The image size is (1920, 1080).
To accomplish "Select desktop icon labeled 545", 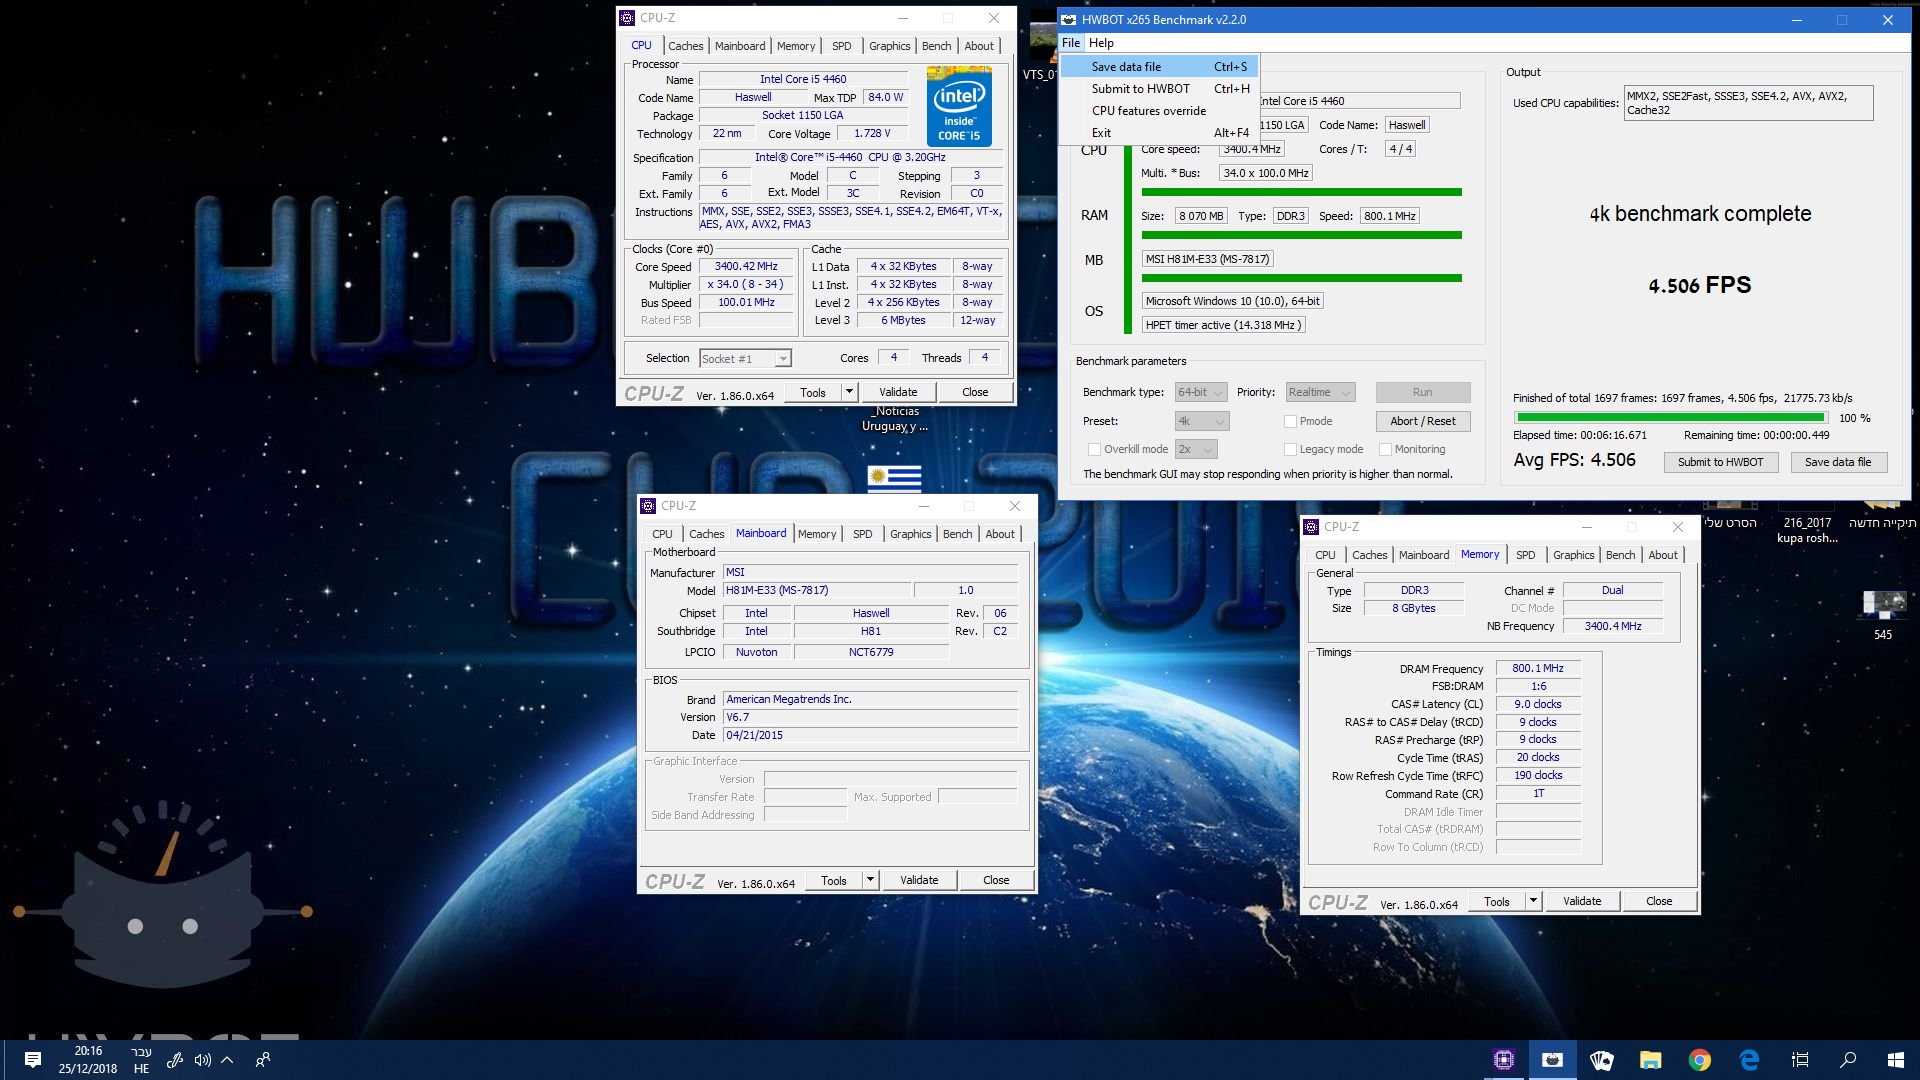I will [1883, 614].
